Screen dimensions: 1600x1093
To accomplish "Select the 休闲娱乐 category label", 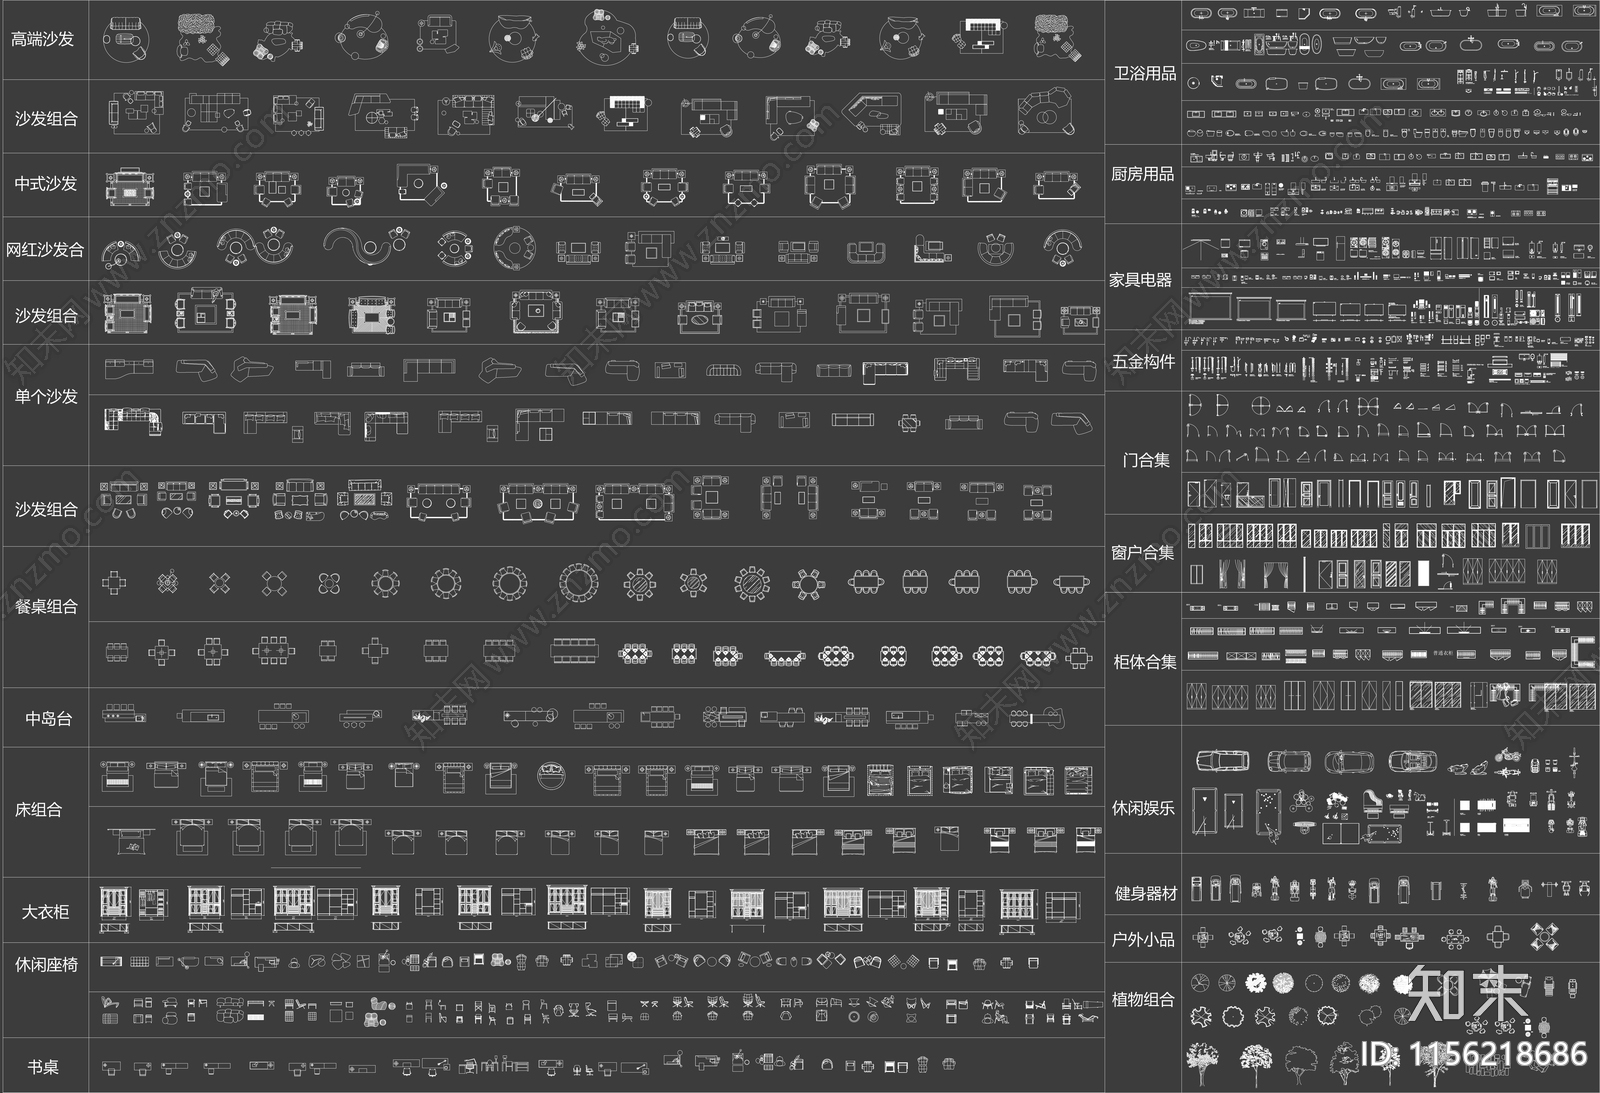I will pos(1143,808).
